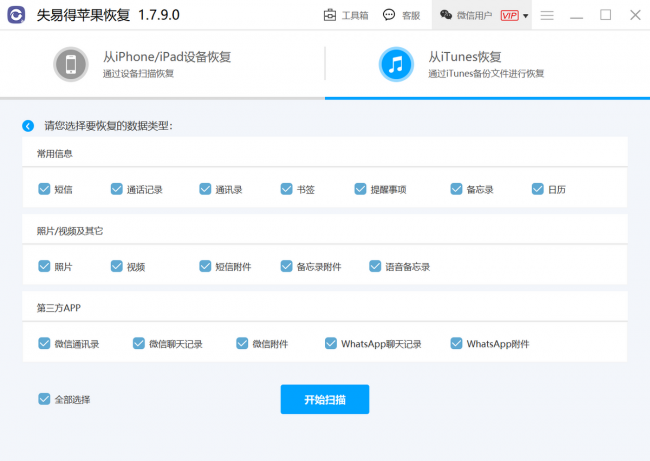This screenshot has height=461, width=650.
Task: Toggle the 微信通讯录 checkbox
Action: [x=44, y=343]
